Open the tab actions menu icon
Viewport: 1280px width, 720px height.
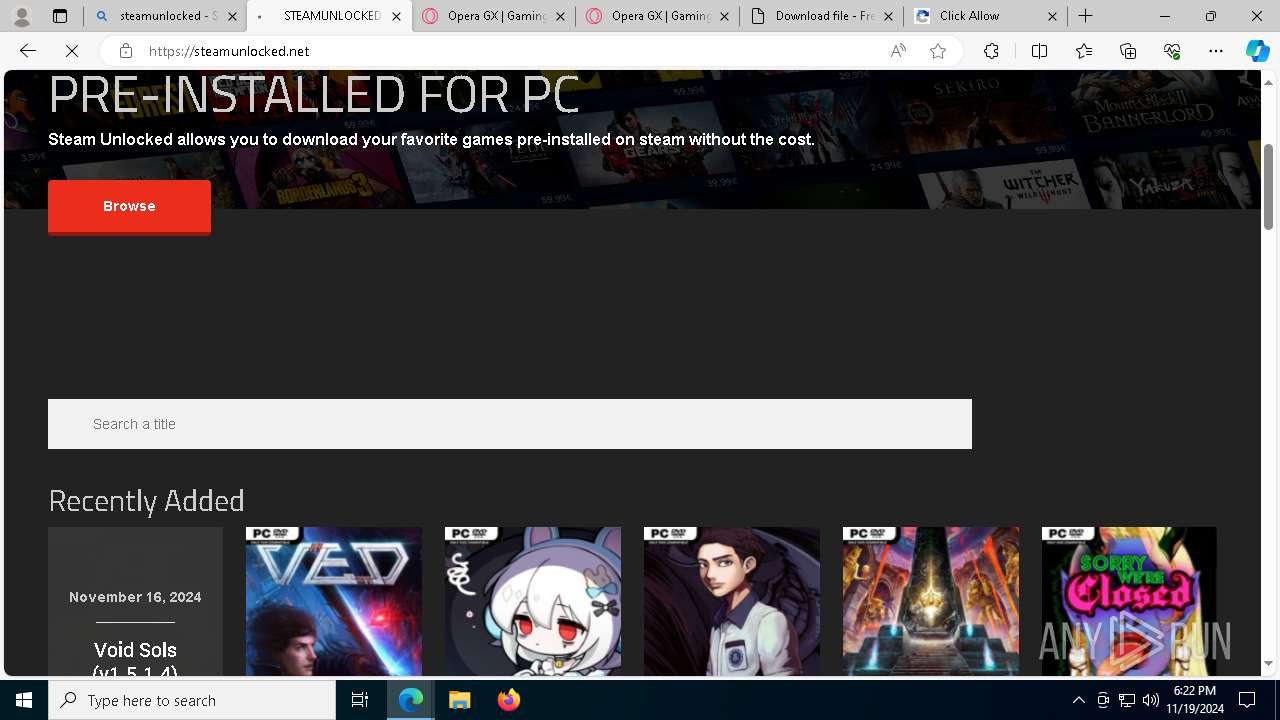60,16
